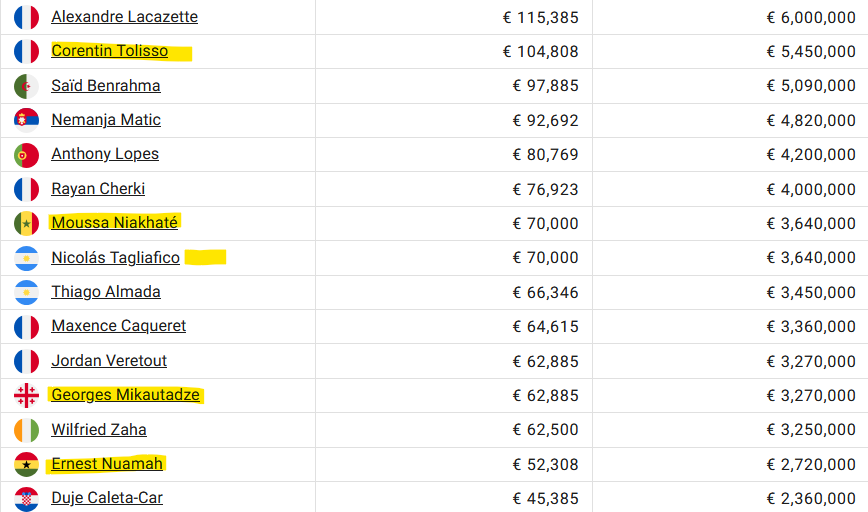Screen dimensions: 868x512
Task: Open Rayan Cherki's profile link
Action: pyautogui.click(x=98, y=189)
